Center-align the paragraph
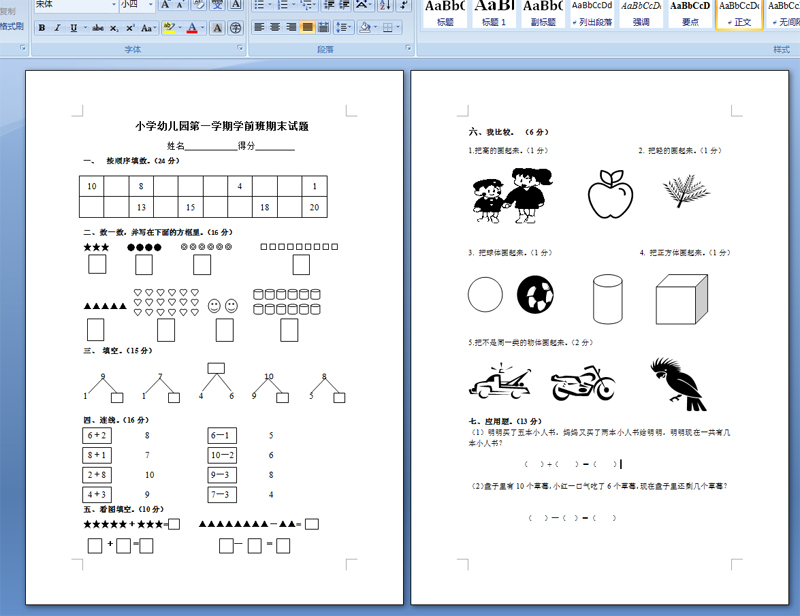The width and height of the screenshot is (800, 616). pos(275,28)
